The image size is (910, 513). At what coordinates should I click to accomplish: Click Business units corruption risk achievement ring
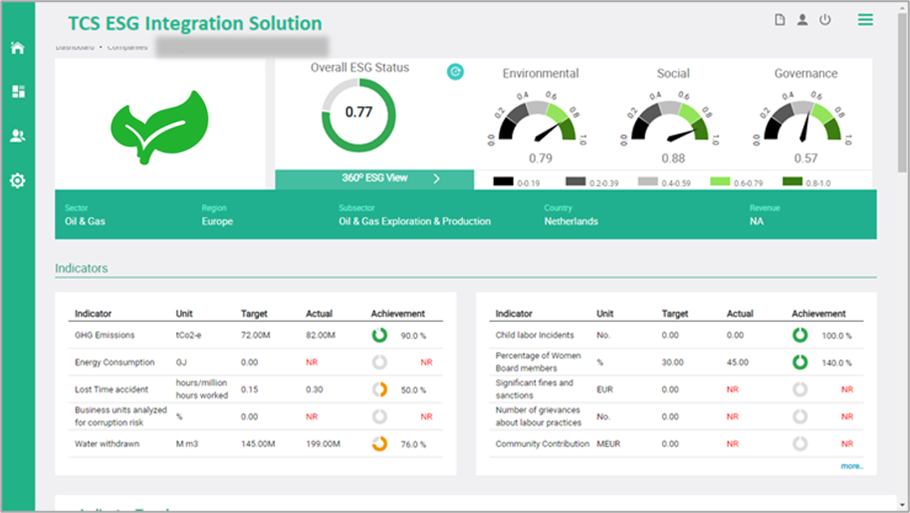click(380, 417)
